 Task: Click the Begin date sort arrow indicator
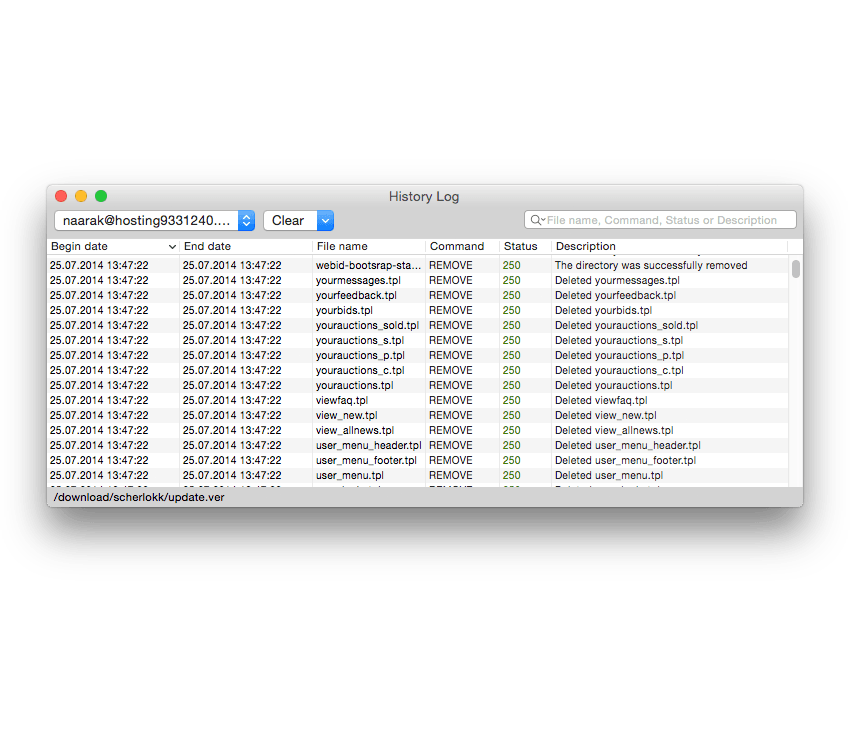coord(172,247)
